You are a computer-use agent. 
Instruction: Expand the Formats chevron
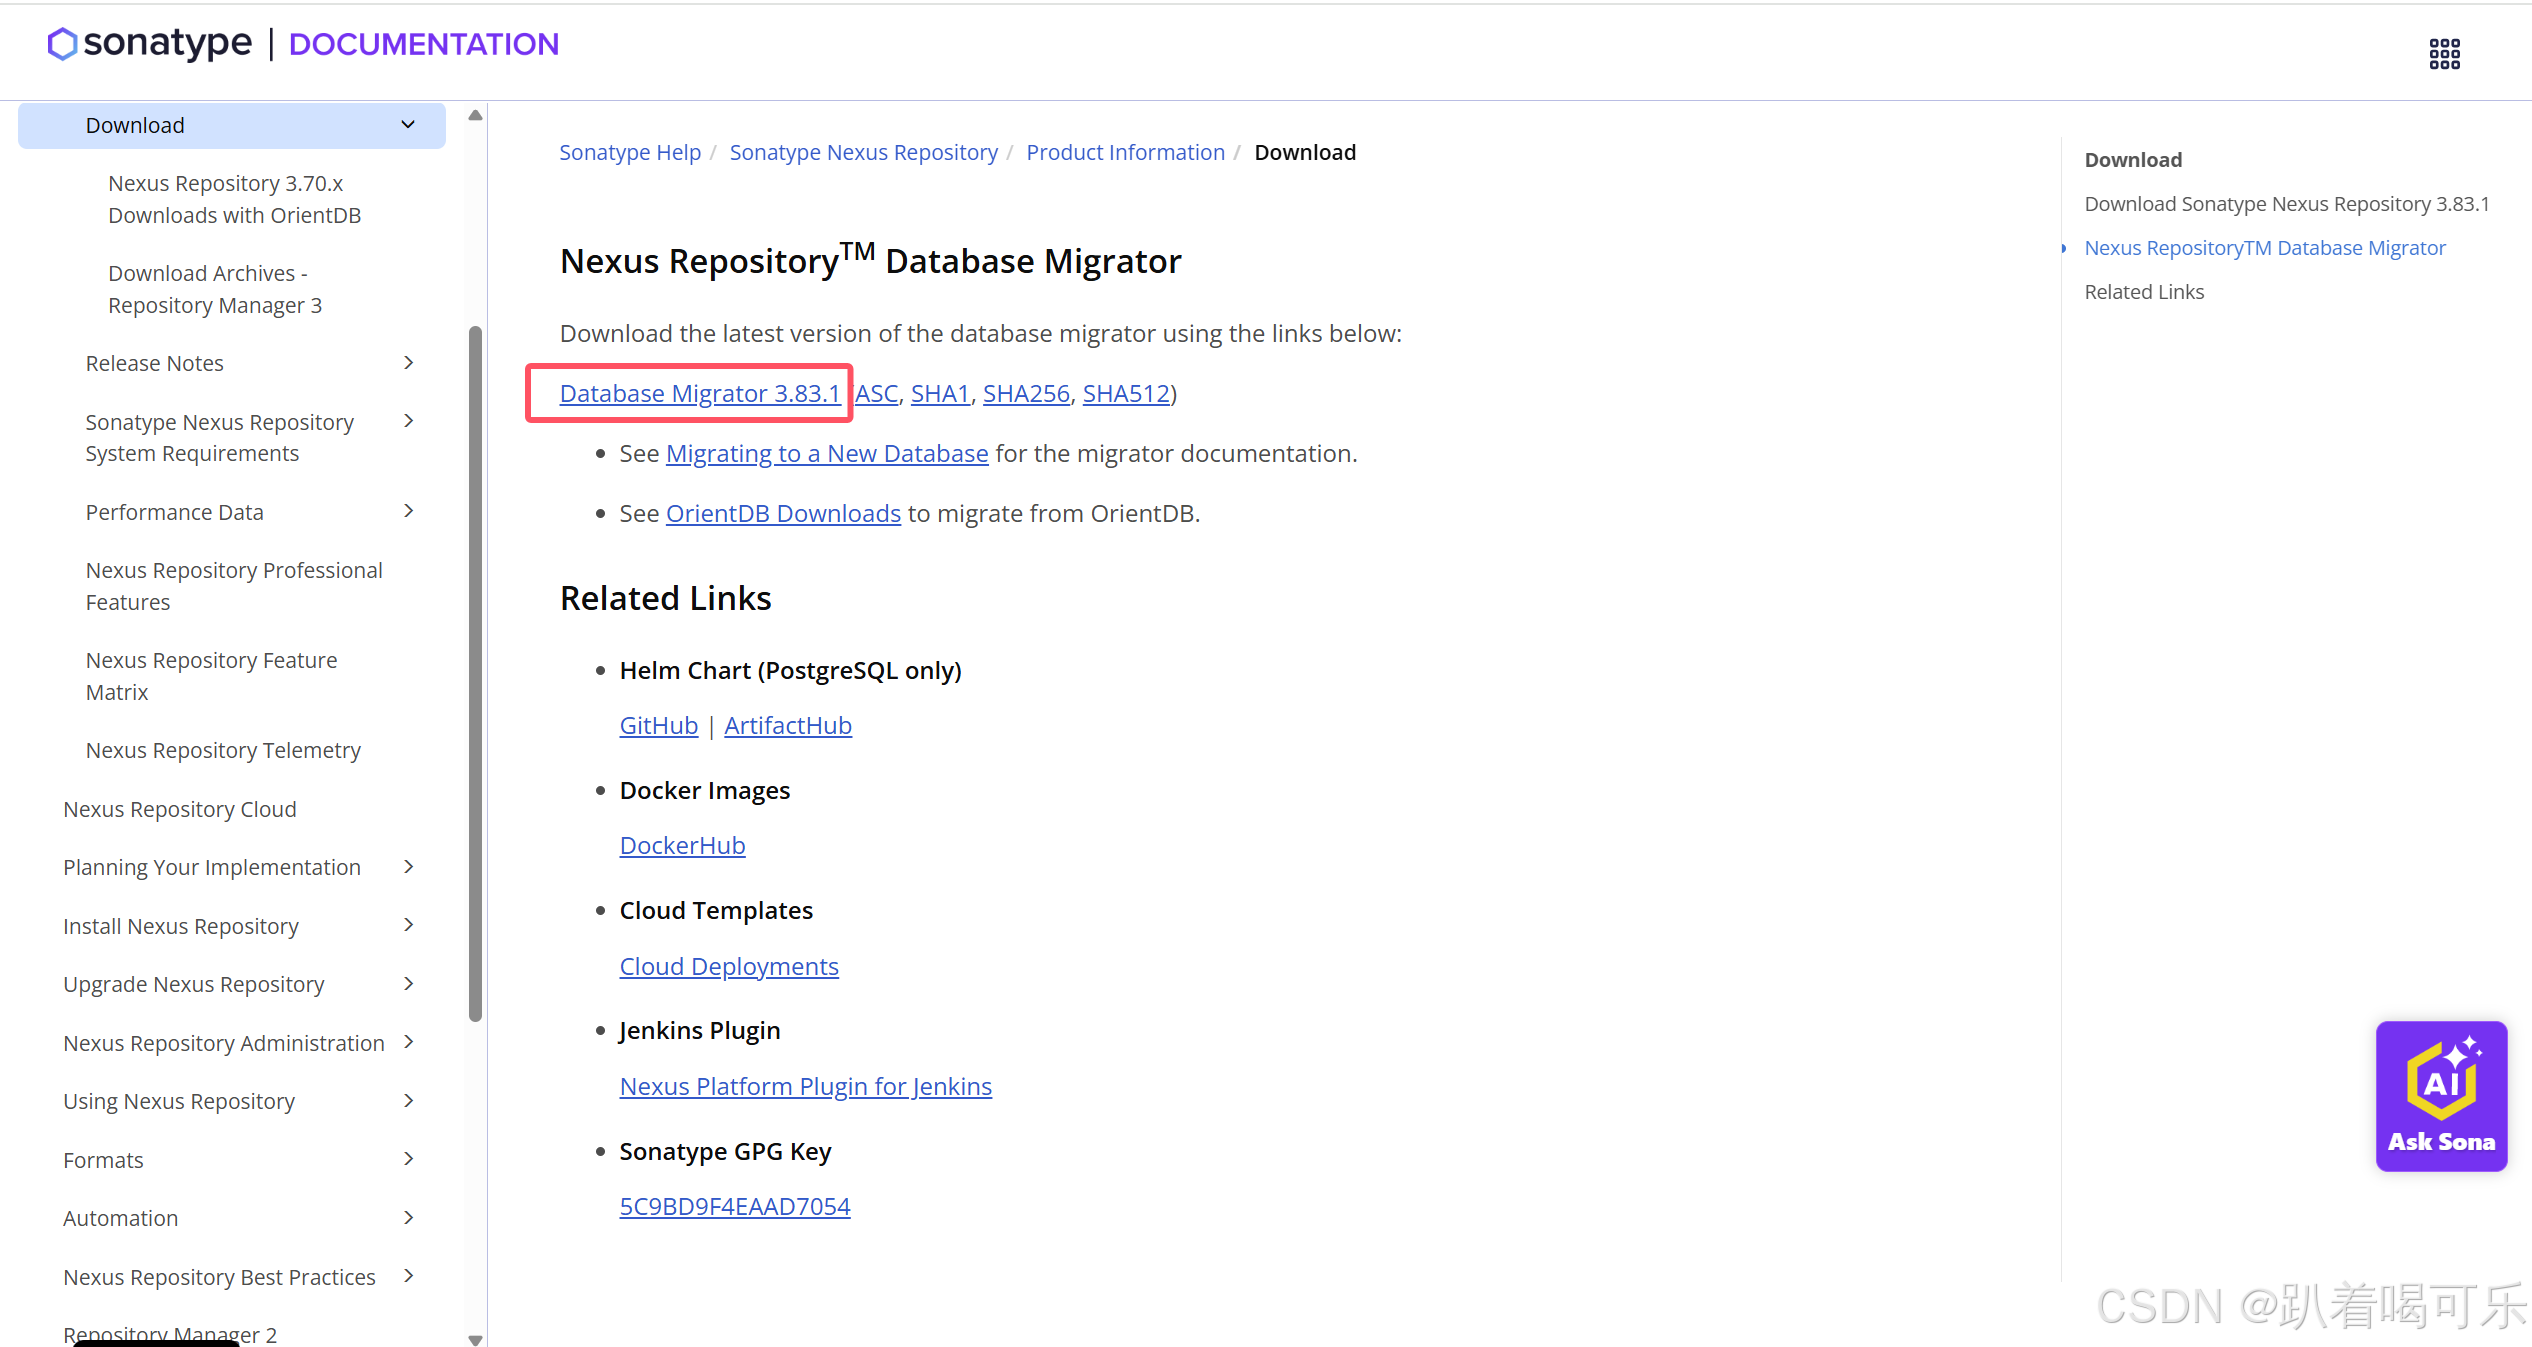point(408,1160)
